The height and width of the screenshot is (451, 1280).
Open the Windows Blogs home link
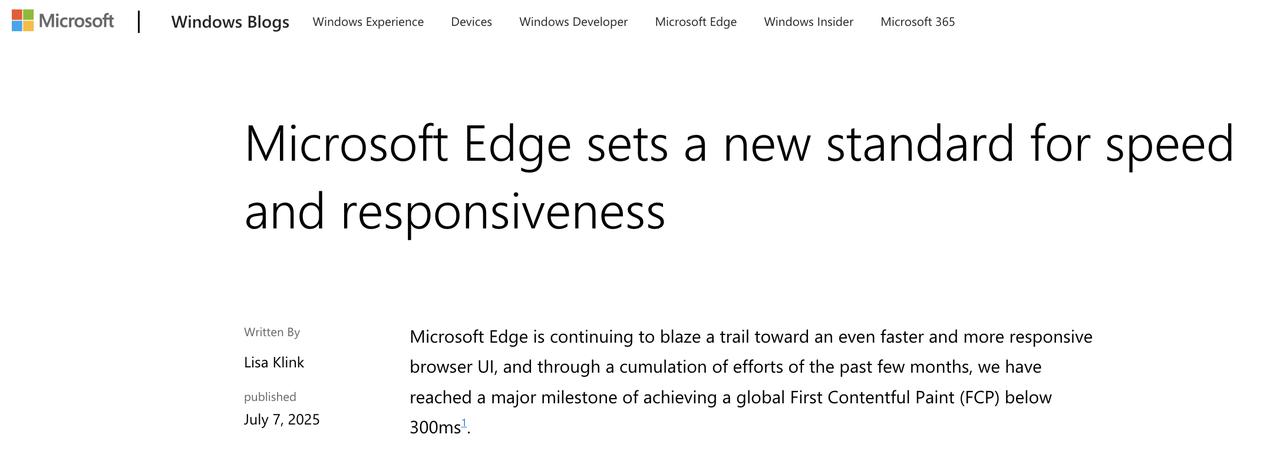pyautogui.click(x=230, y=21)
